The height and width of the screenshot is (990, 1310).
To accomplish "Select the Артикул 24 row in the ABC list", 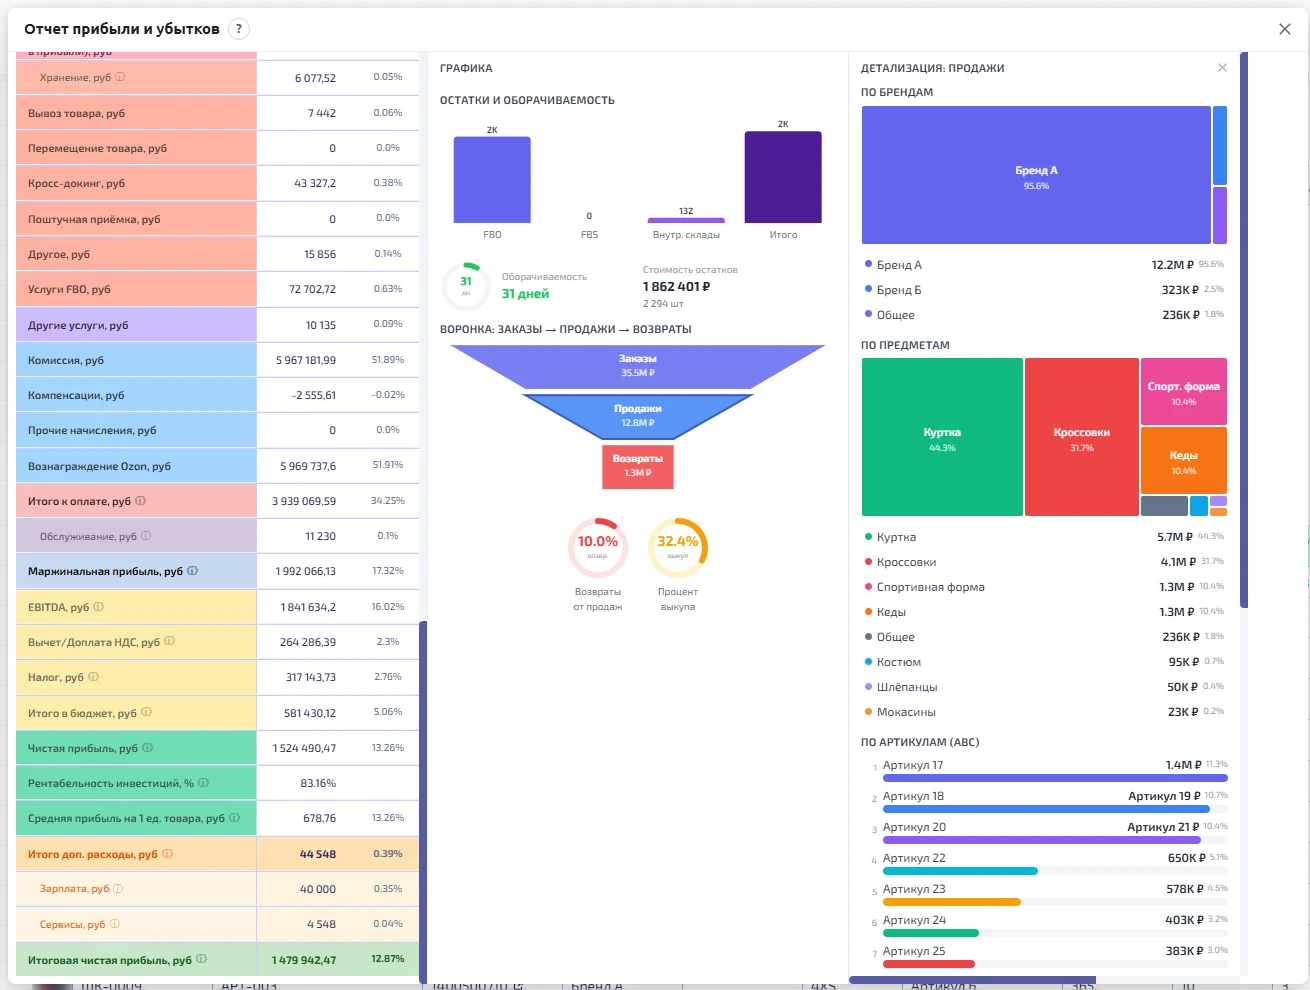I will pos(1050,925).
